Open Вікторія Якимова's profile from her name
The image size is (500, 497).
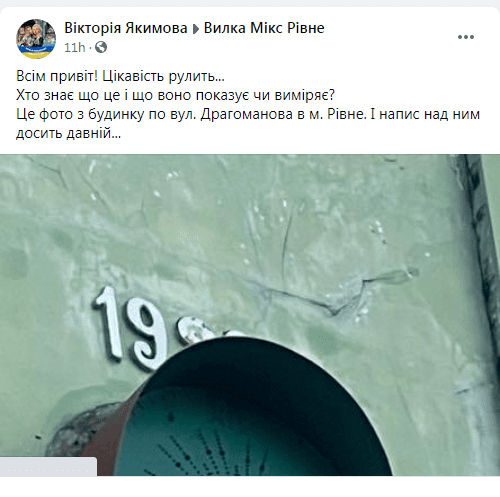tap(126, 28)
